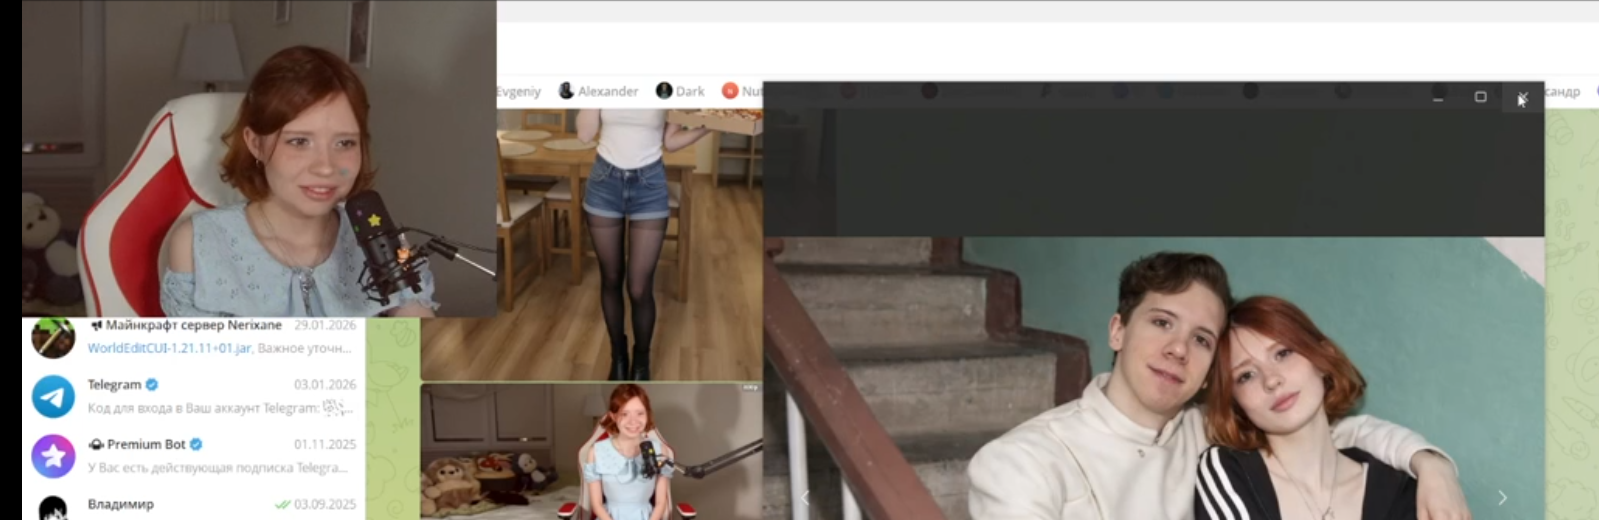Image resolution: width=1599 pixels, height=520 pixels.
Task: Select the Evgeniy tab
Action: (518, 91)
